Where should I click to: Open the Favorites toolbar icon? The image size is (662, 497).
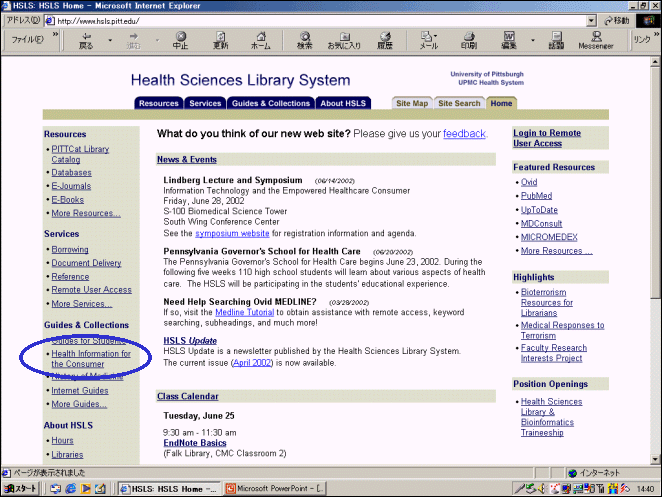345,40
